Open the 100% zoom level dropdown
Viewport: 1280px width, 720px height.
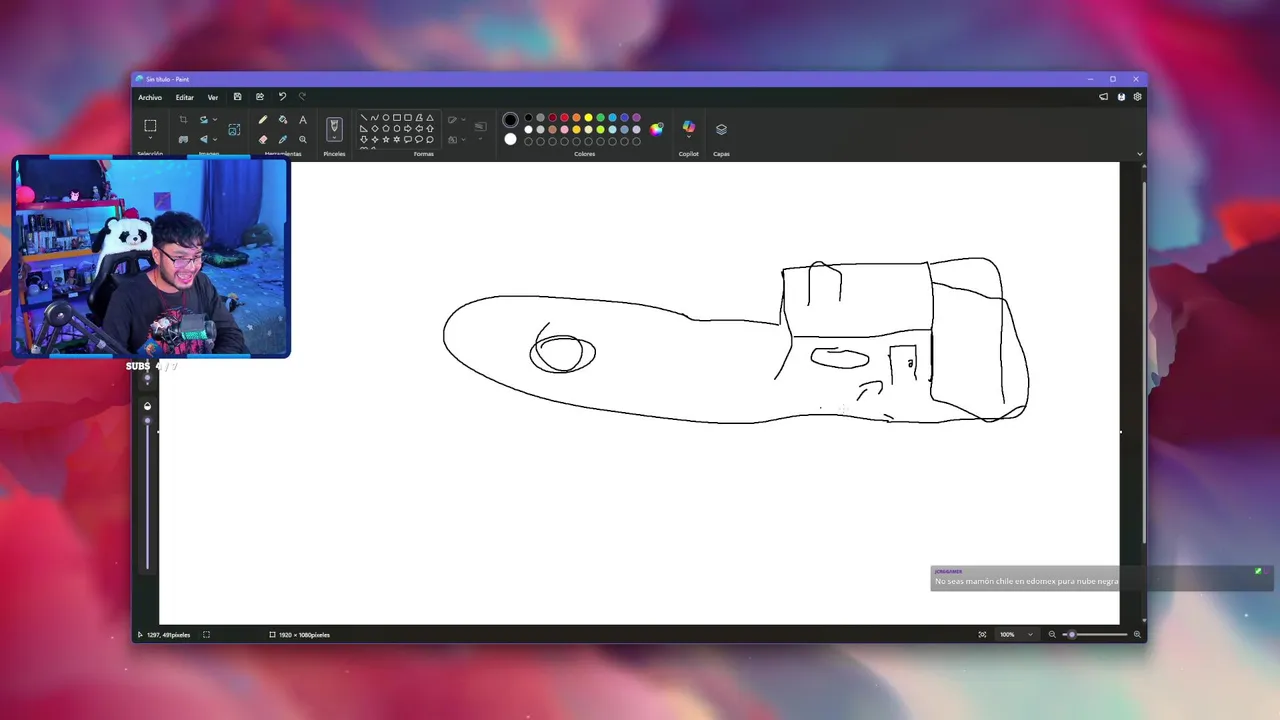[x=1017, y=634]
